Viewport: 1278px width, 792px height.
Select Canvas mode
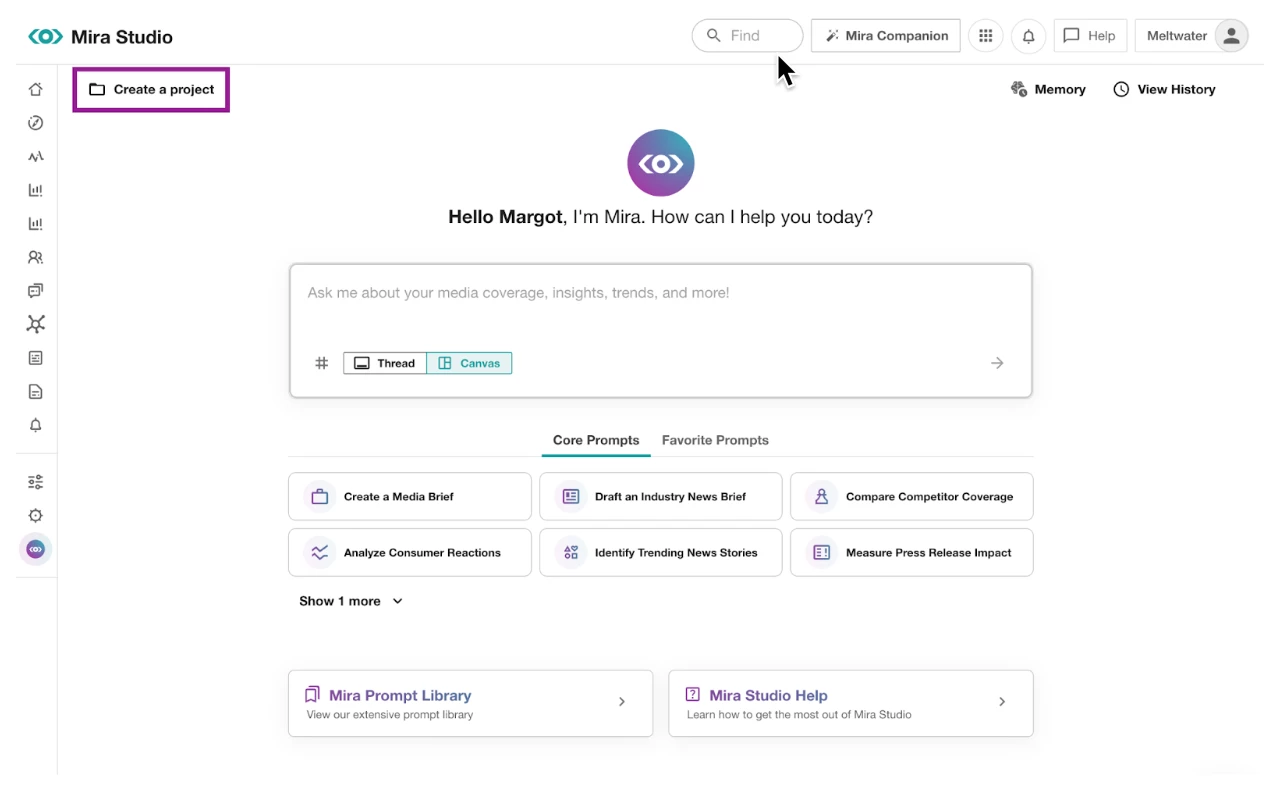[x=469, y=363]
